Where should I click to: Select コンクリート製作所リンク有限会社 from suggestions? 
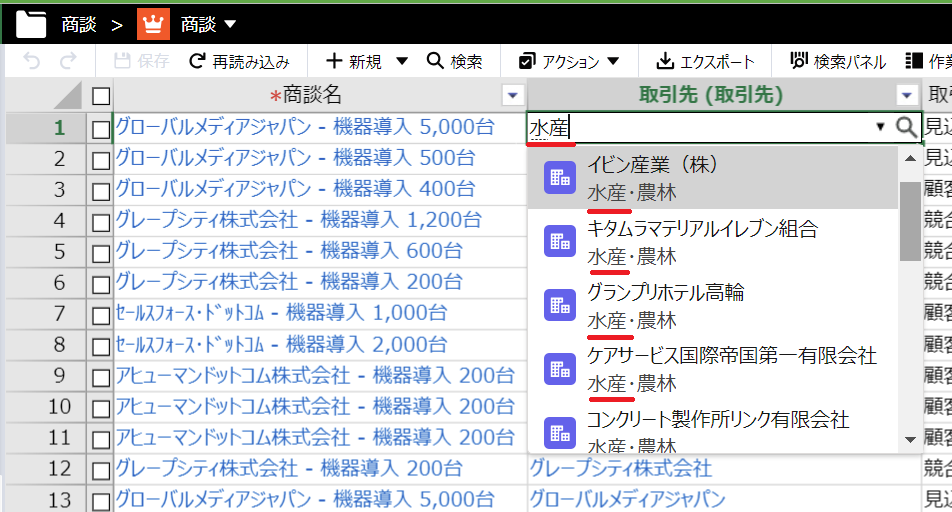coord(712,429)
